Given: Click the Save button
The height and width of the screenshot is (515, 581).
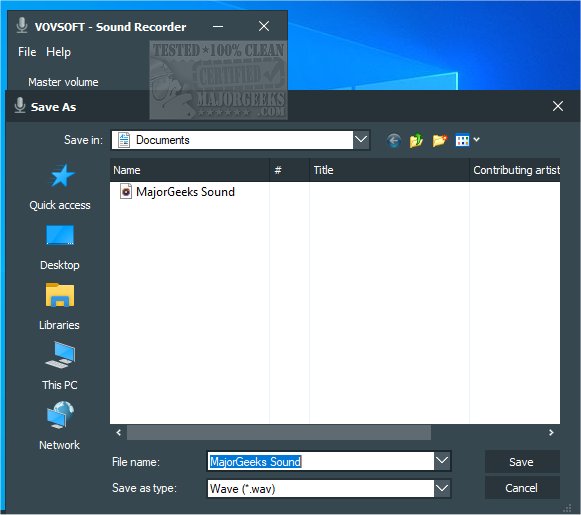Looking at the screenshot, I should 522,462.
